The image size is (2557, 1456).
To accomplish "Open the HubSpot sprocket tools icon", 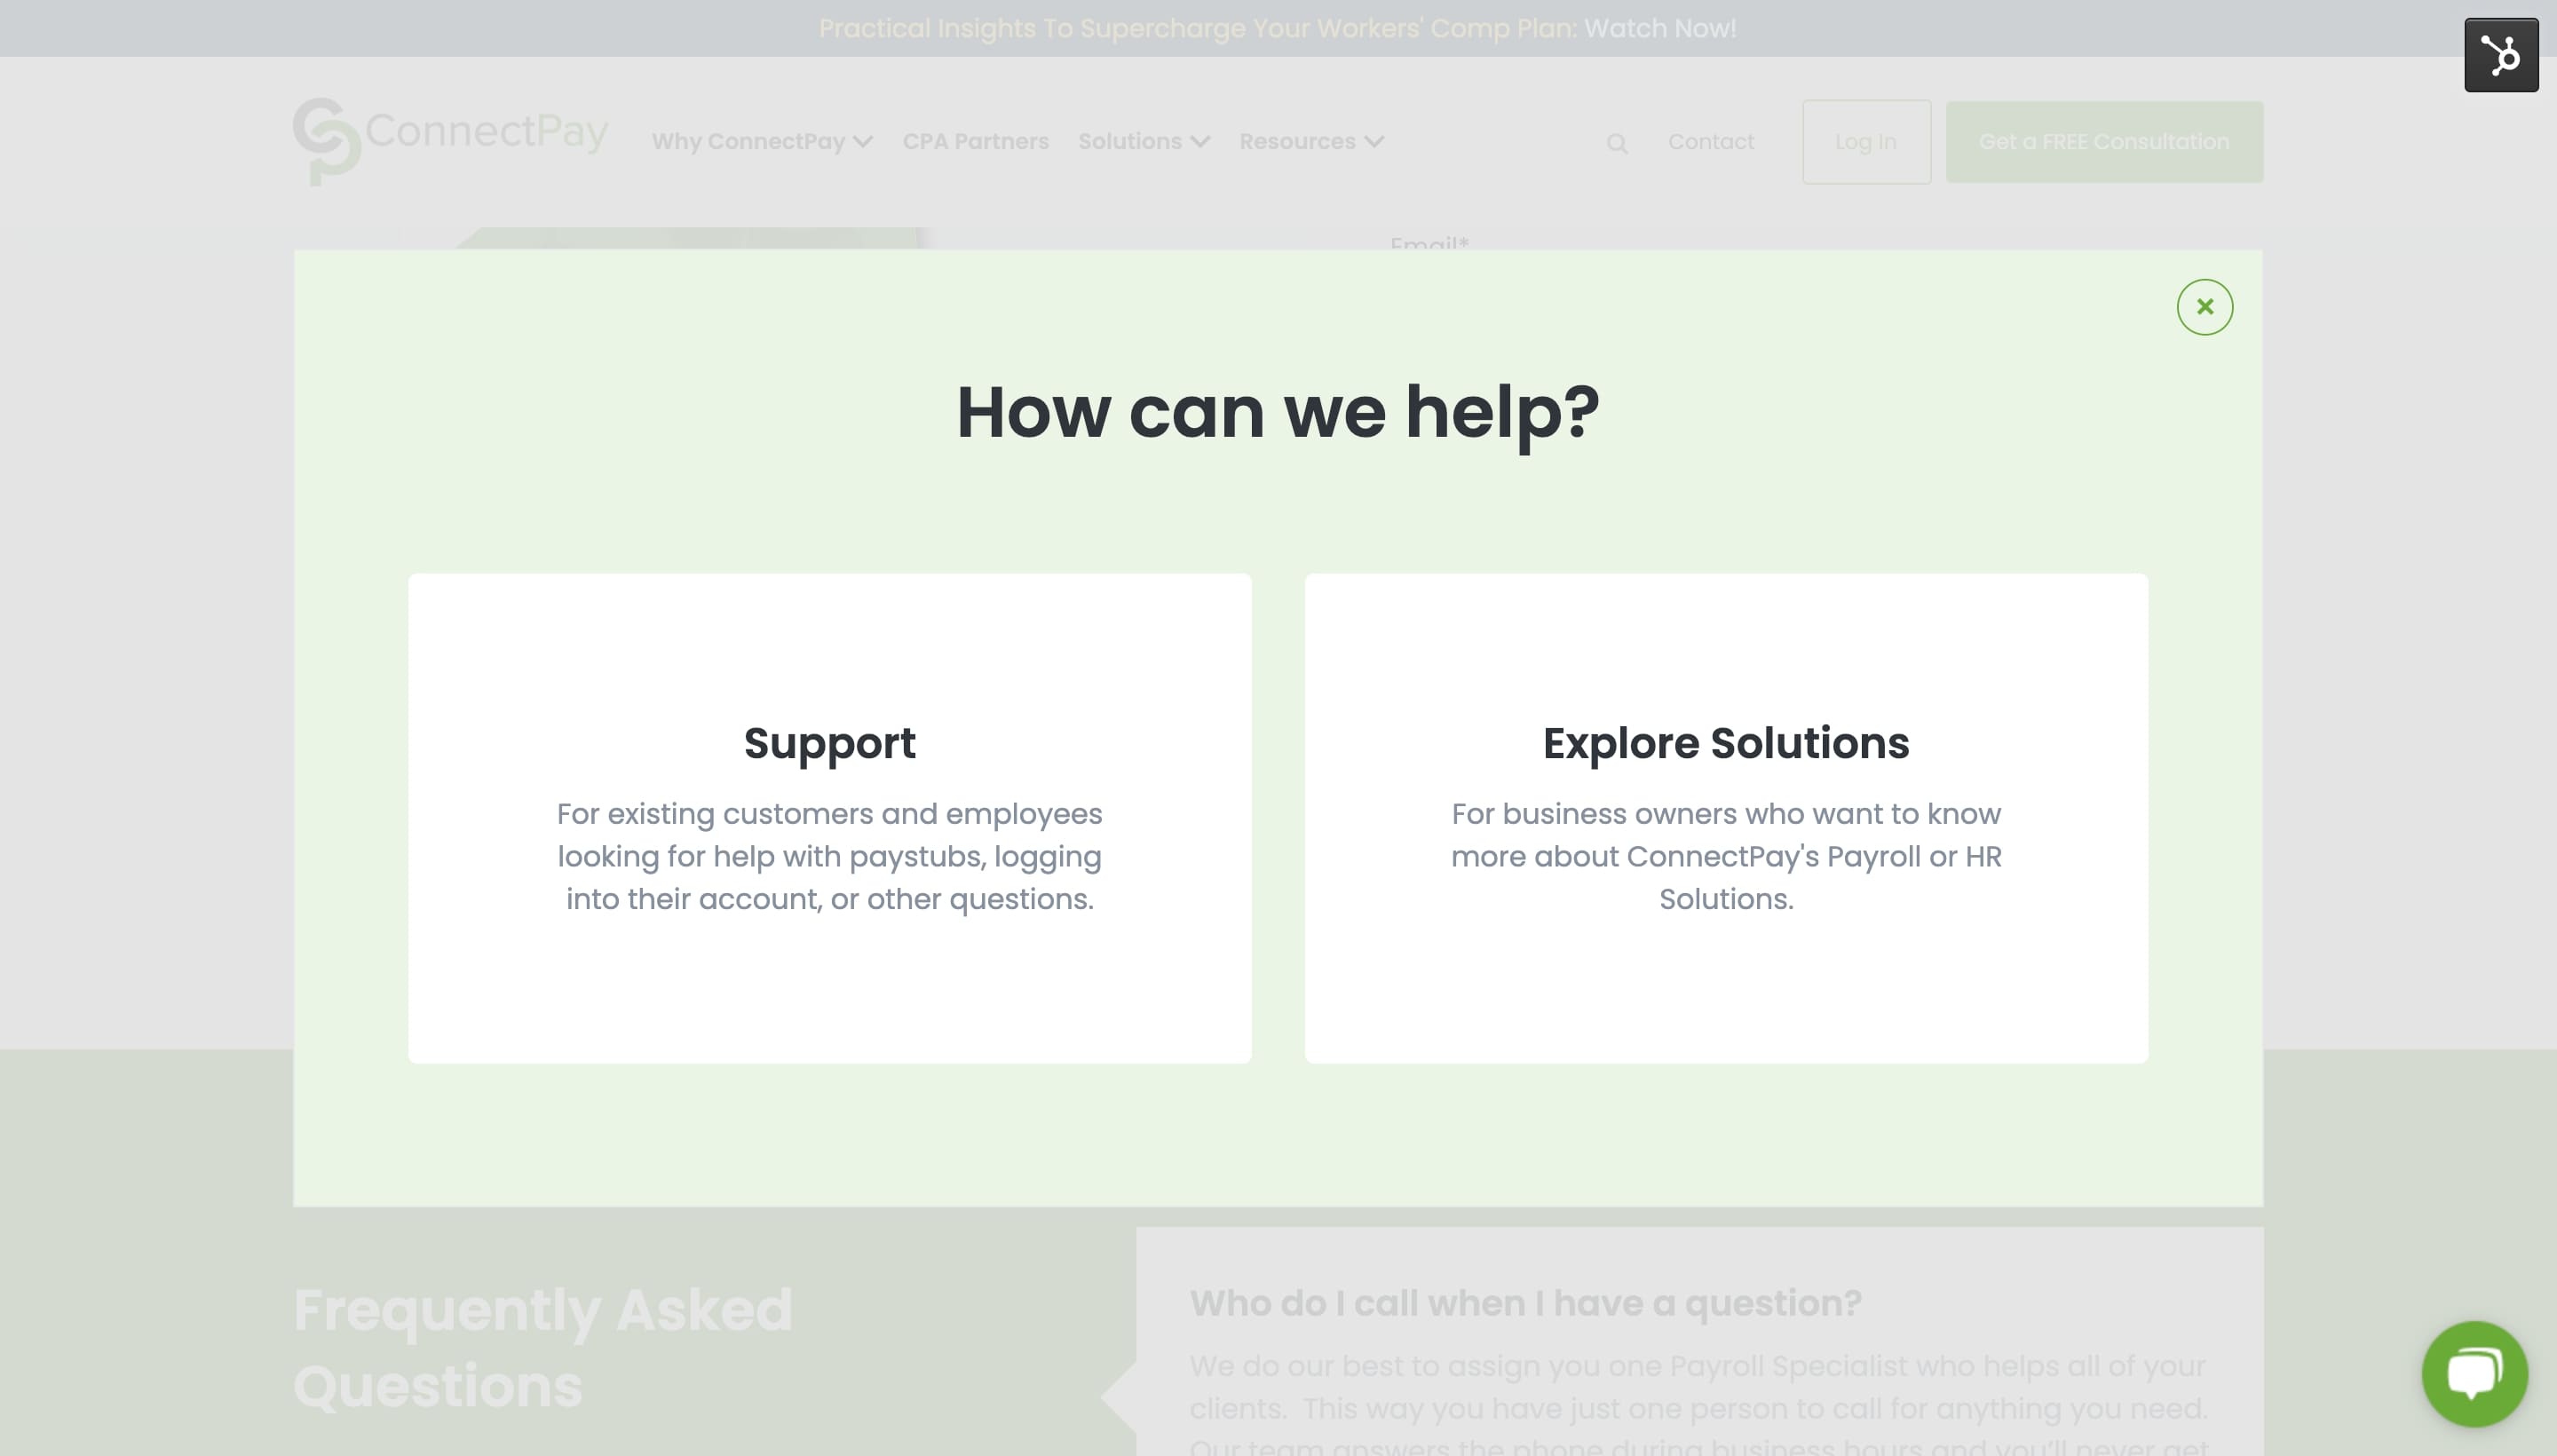I will [2501, 55].
